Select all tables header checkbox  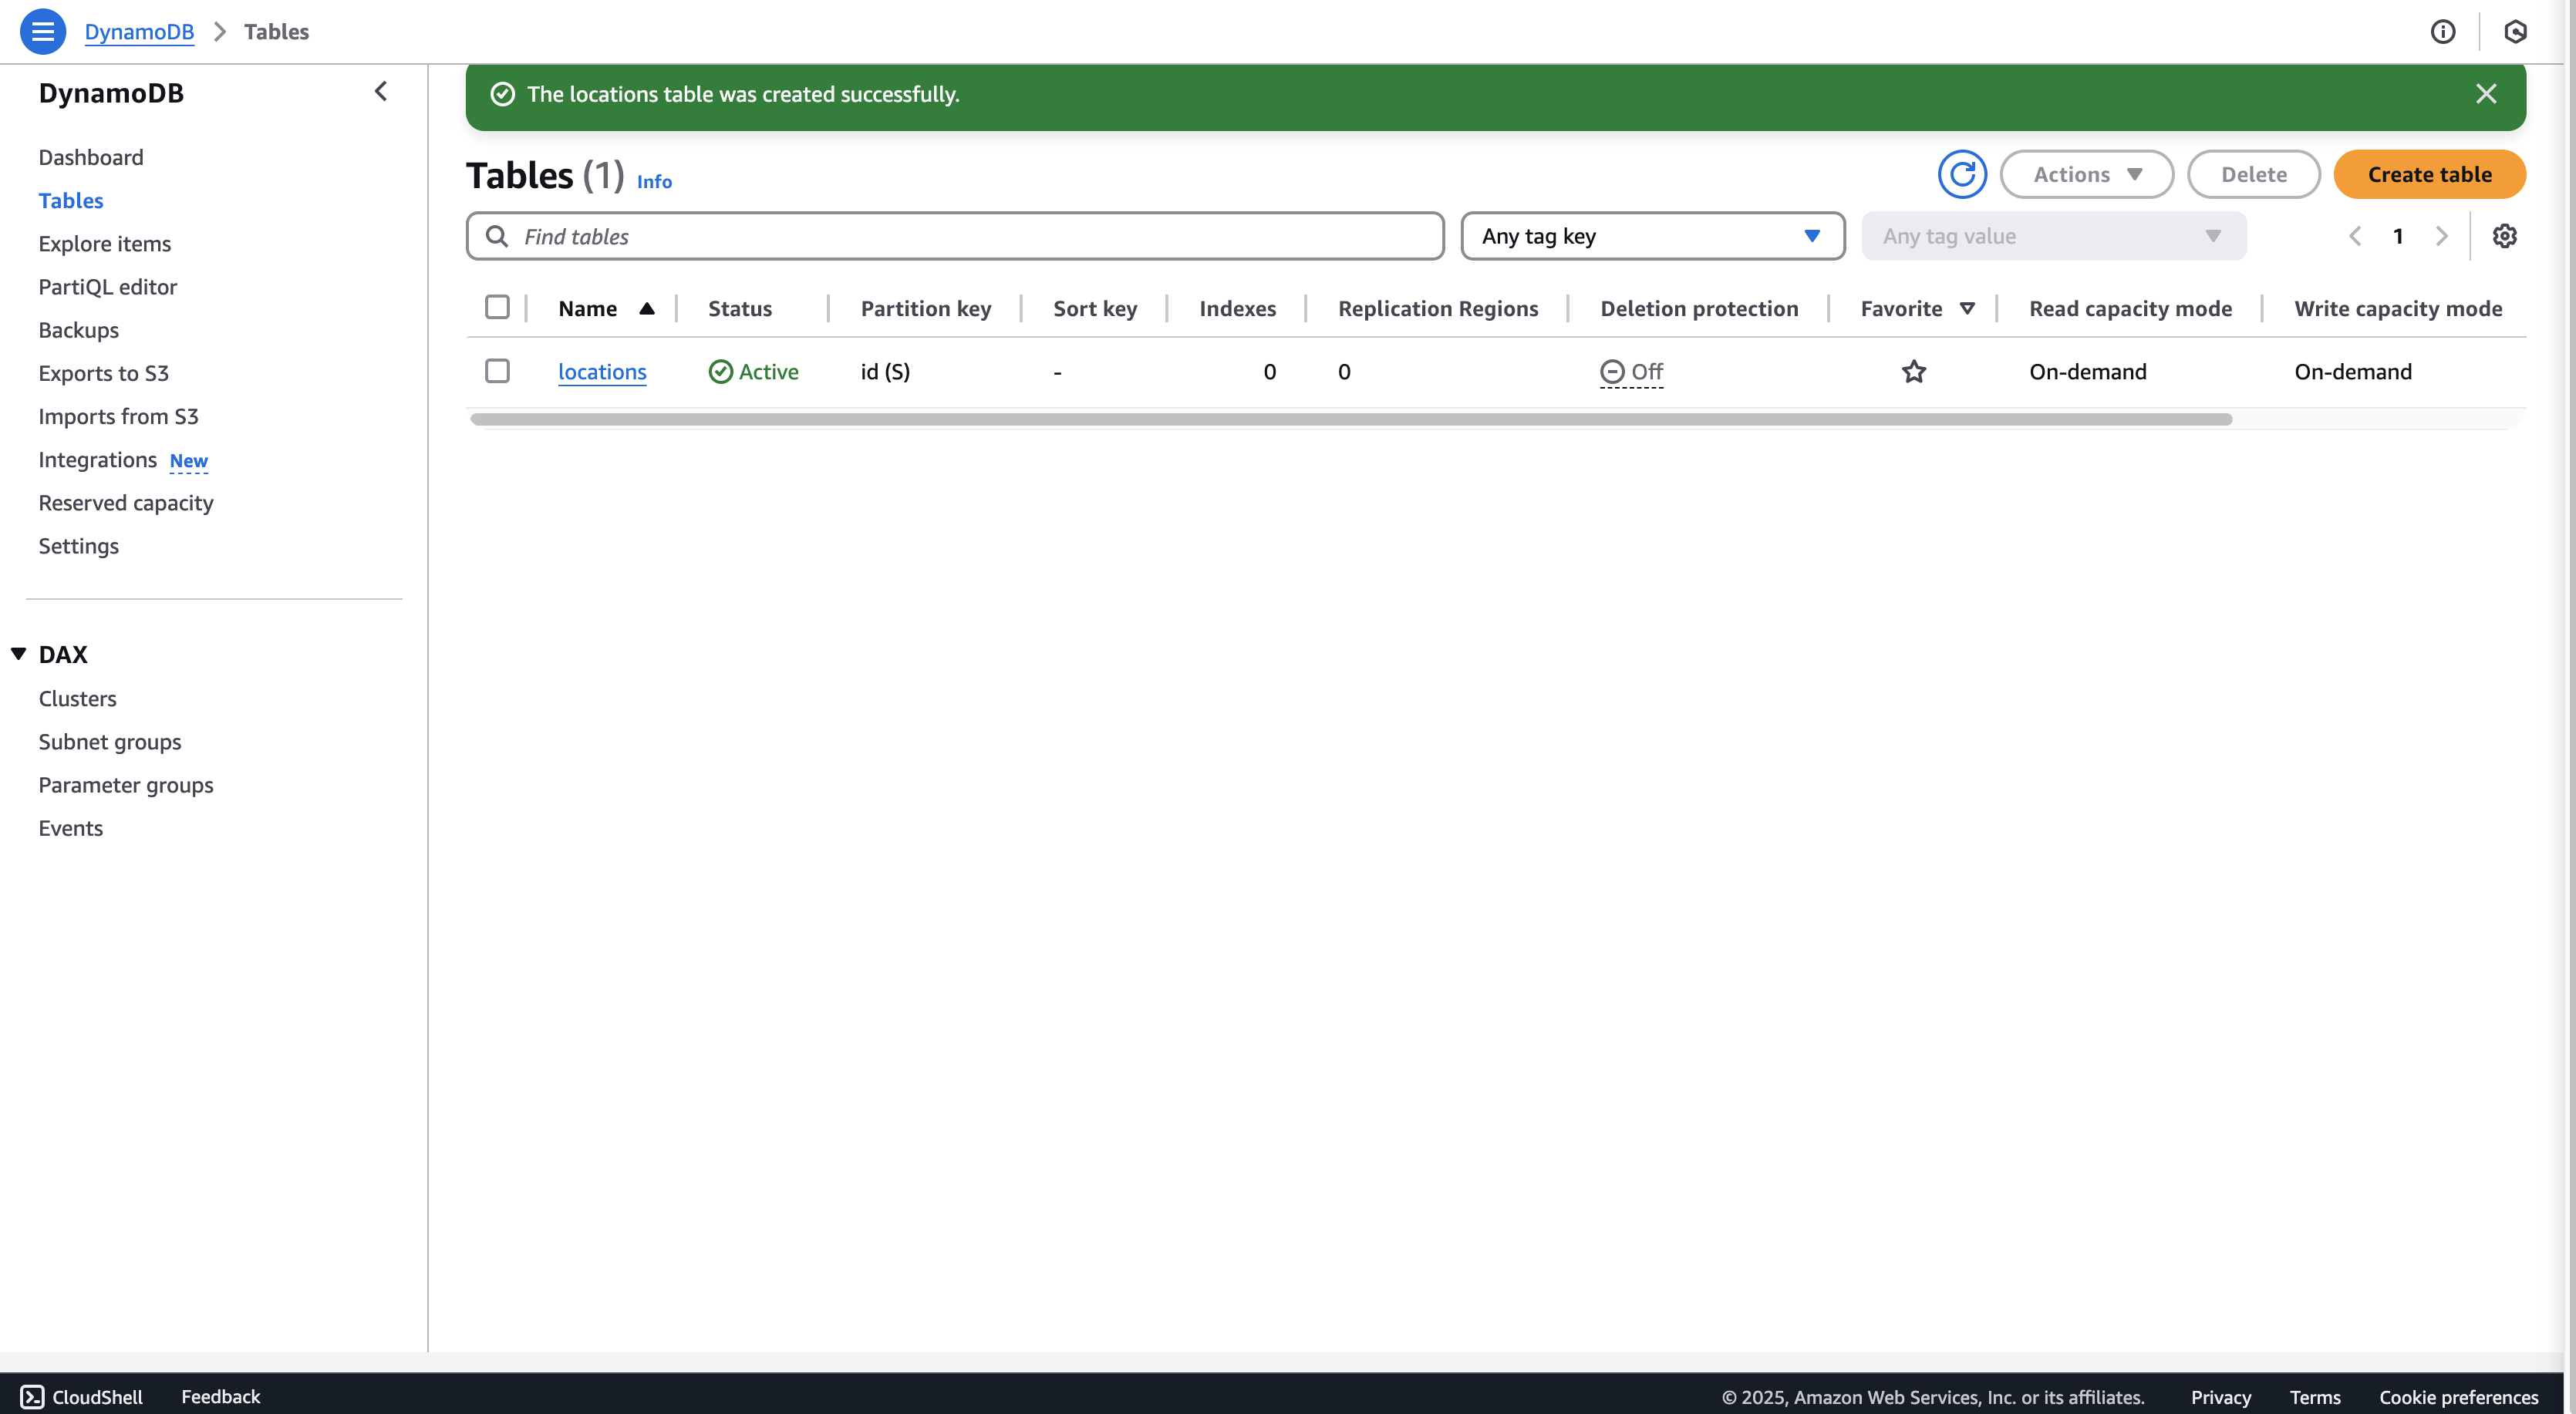(497, 307)
